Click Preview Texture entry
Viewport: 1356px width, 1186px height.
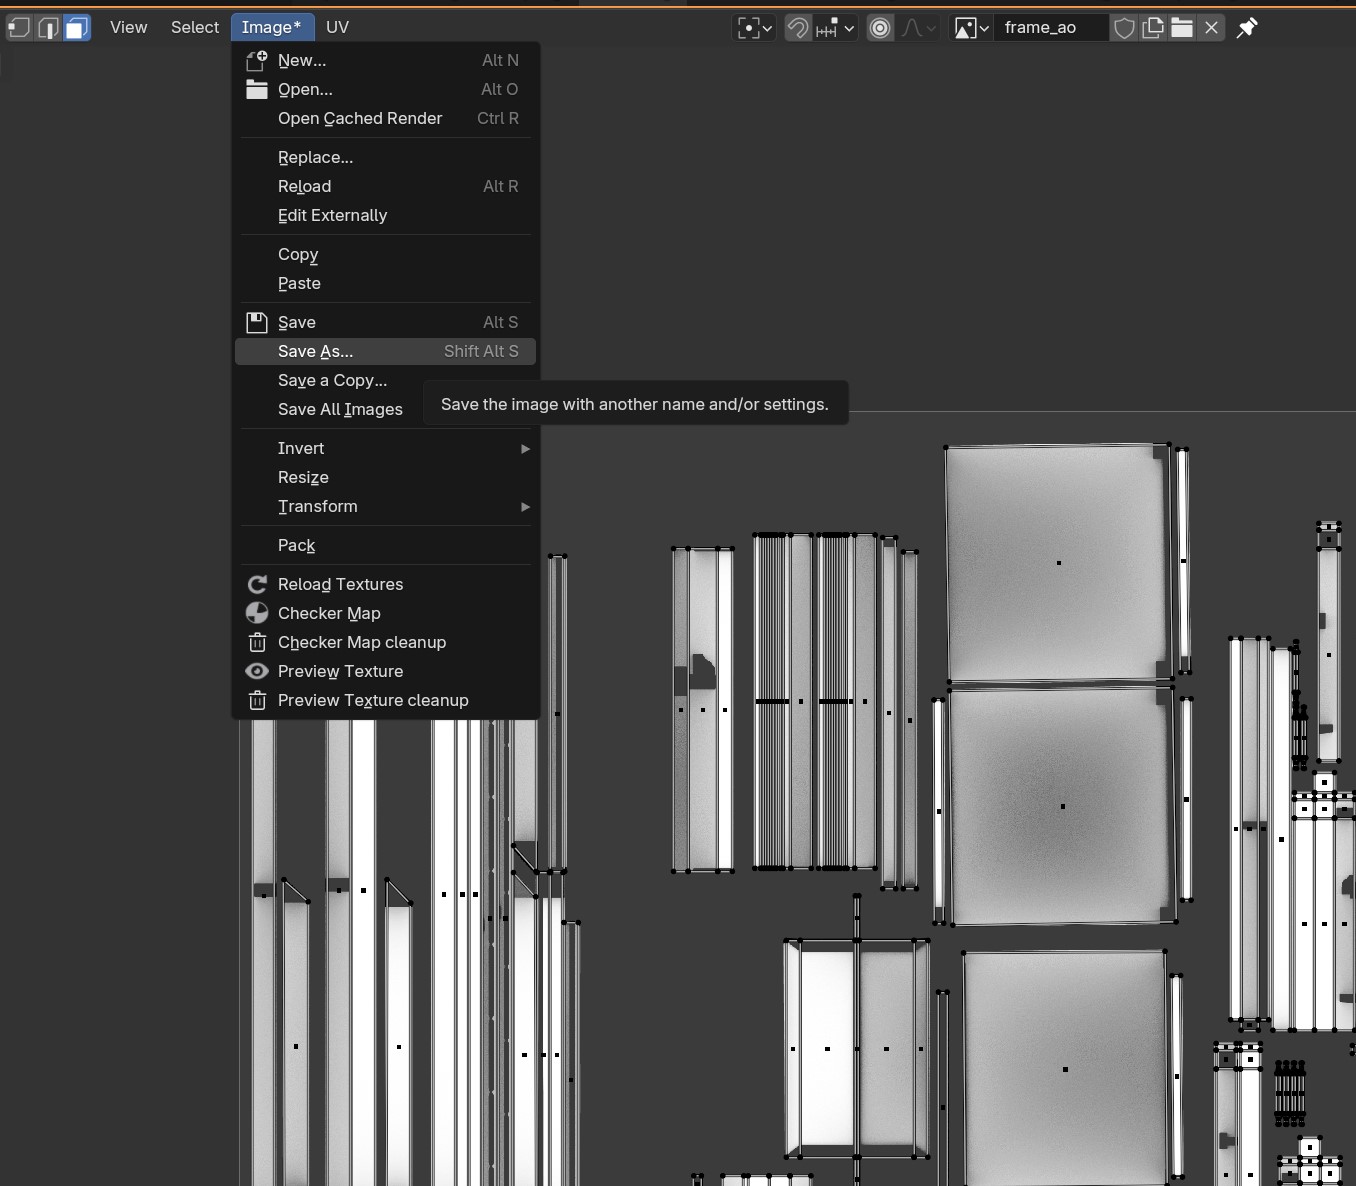[x=385, y=671]
